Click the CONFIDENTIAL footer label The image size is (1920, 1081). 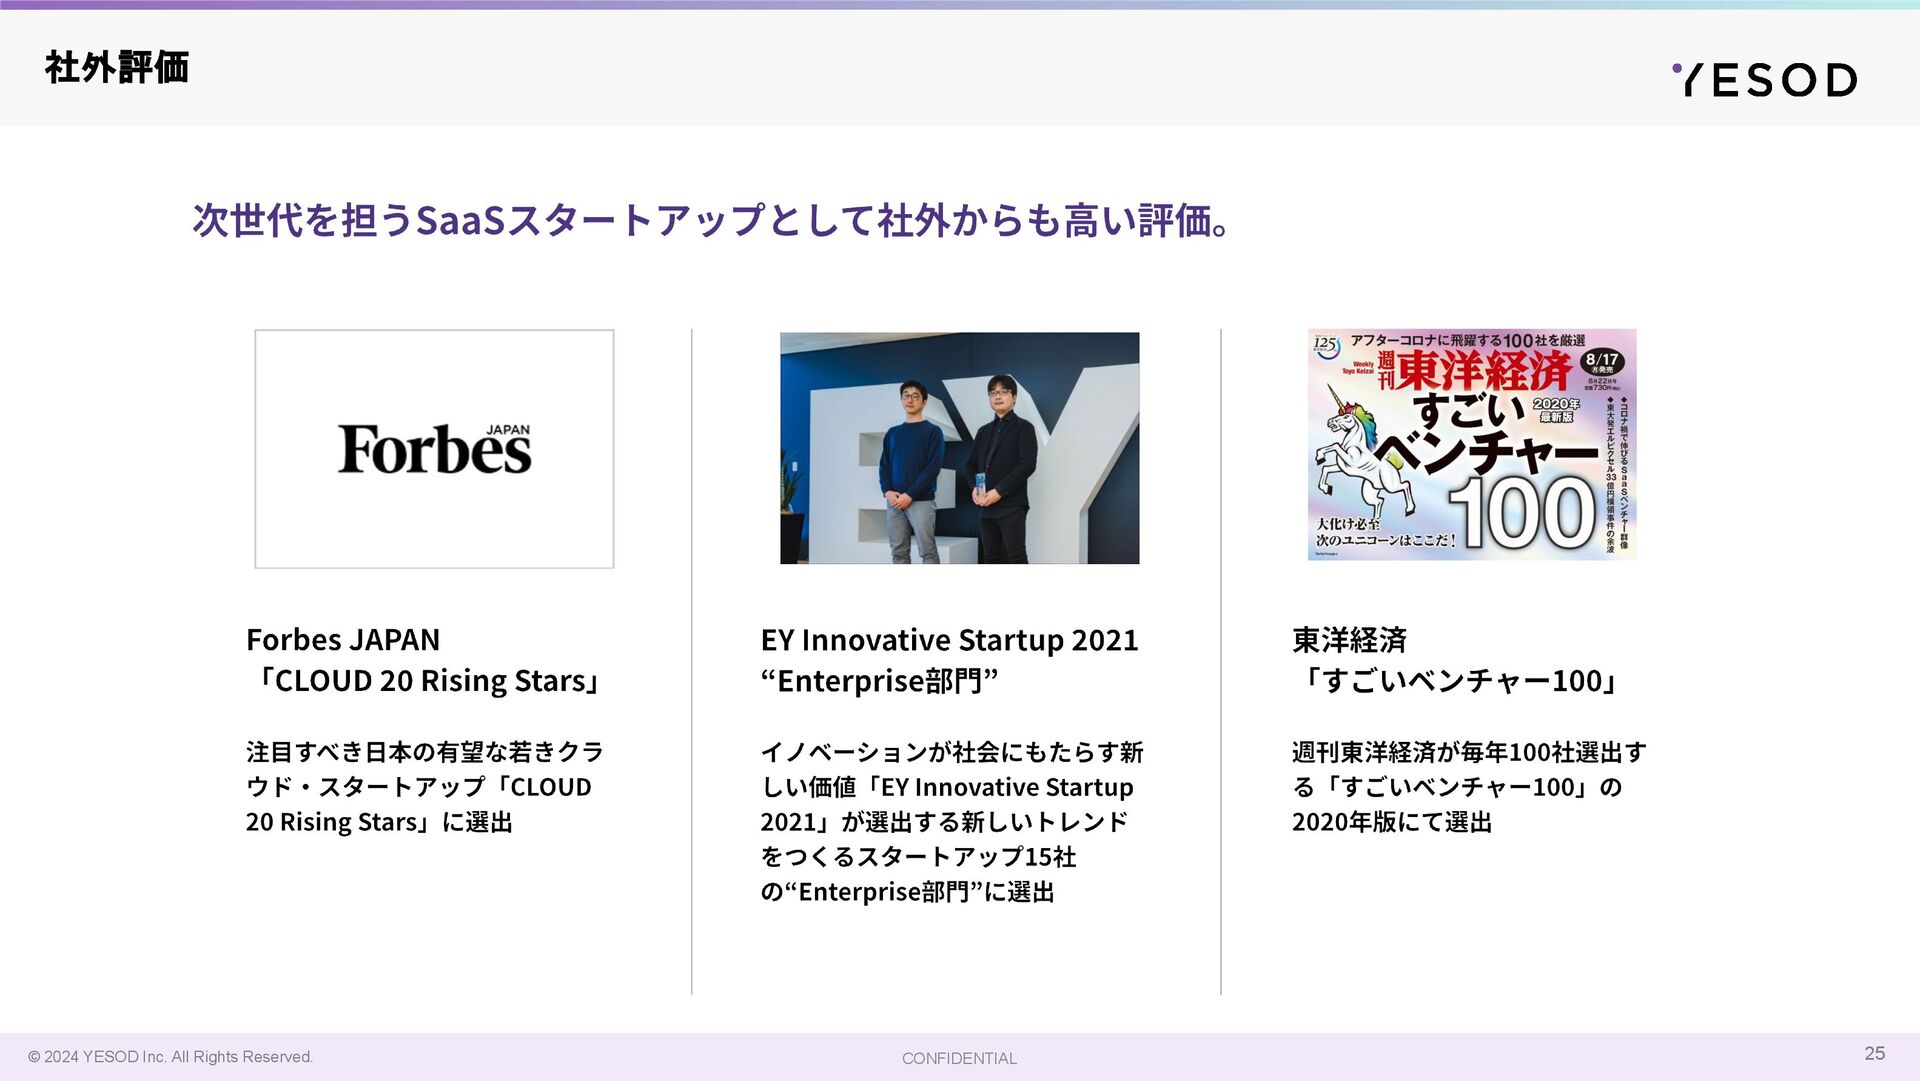click(x=958, y=1058)
